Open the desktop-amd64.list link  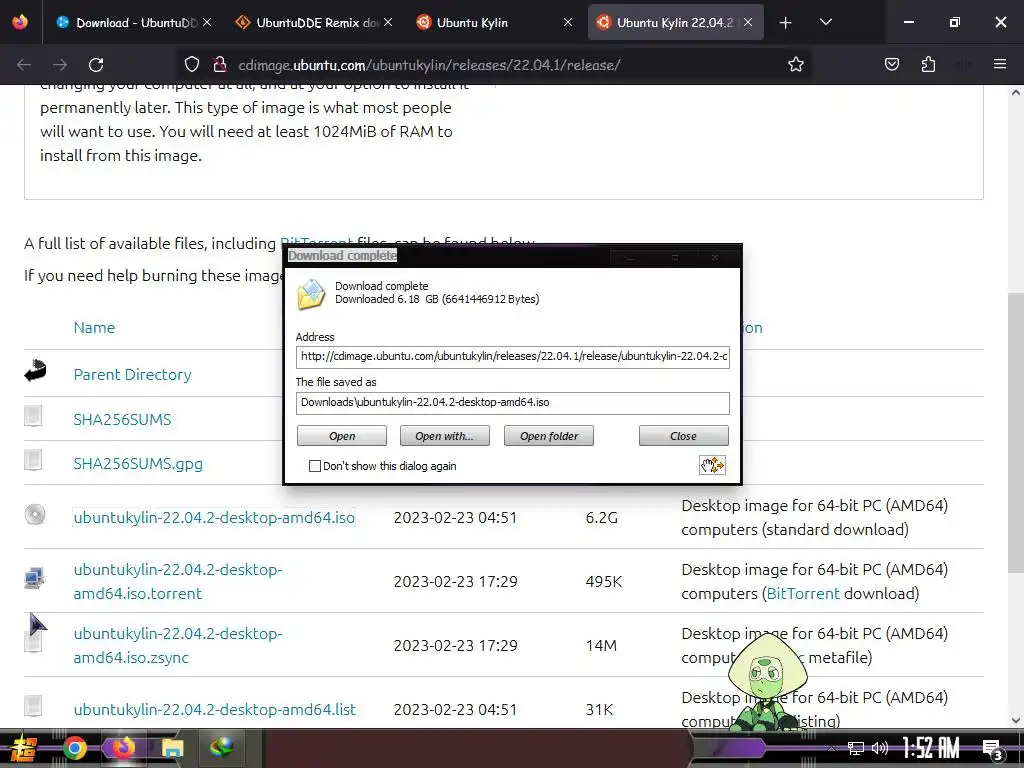(215, 709)
